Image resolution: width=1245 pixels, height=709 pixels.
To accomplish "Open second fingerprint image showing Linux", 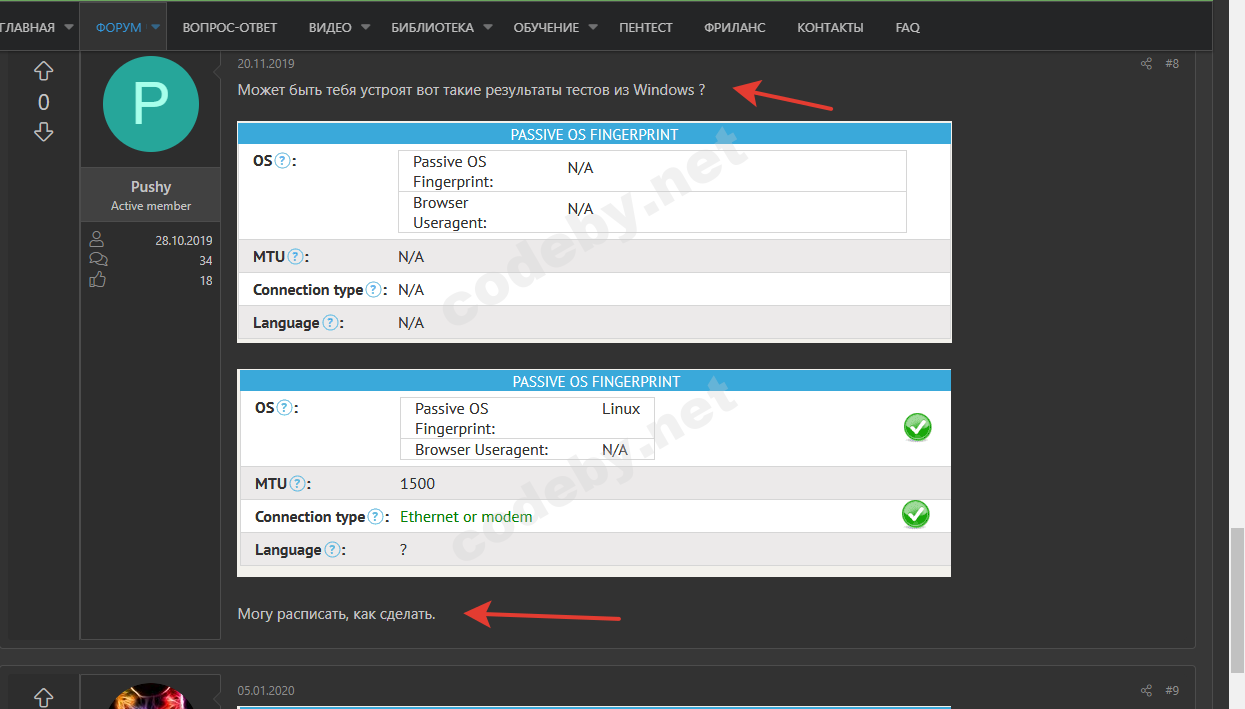I will (594, 473).
